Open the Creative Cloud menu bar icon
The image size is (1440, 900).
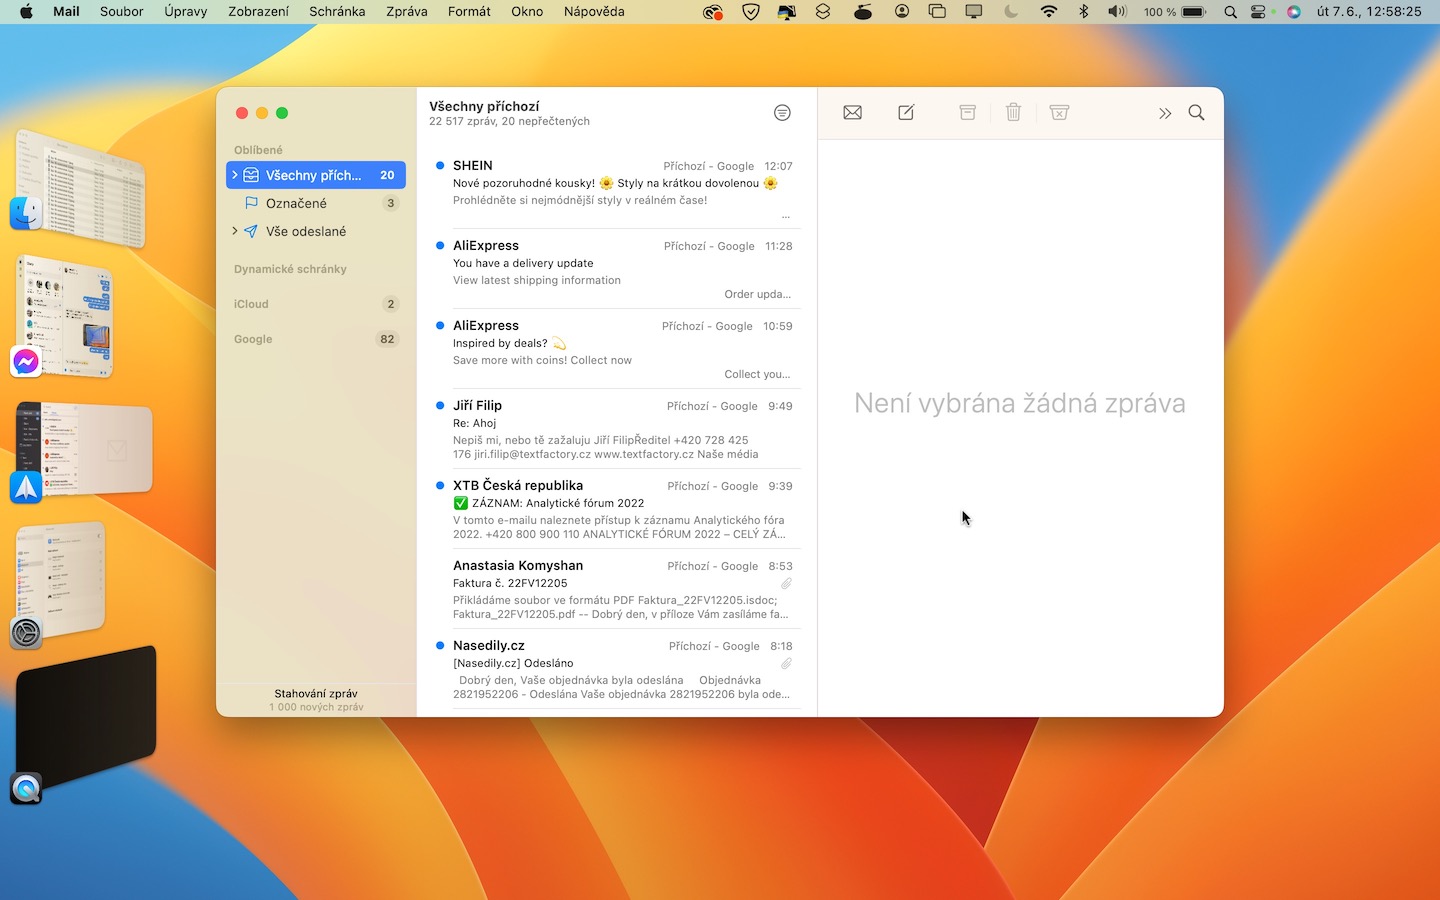pos(712,12)
